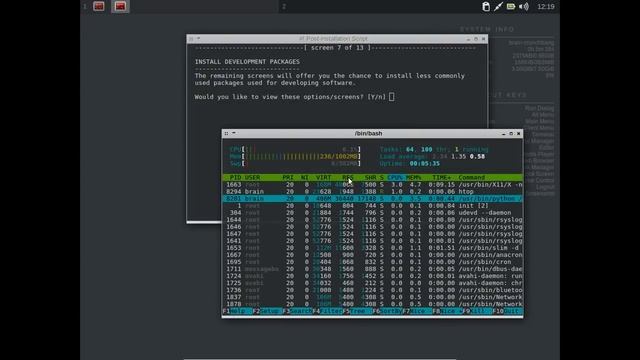640x360 pixels.
Task: Sort by PRI column header in htop
Action: pos(288,178)
